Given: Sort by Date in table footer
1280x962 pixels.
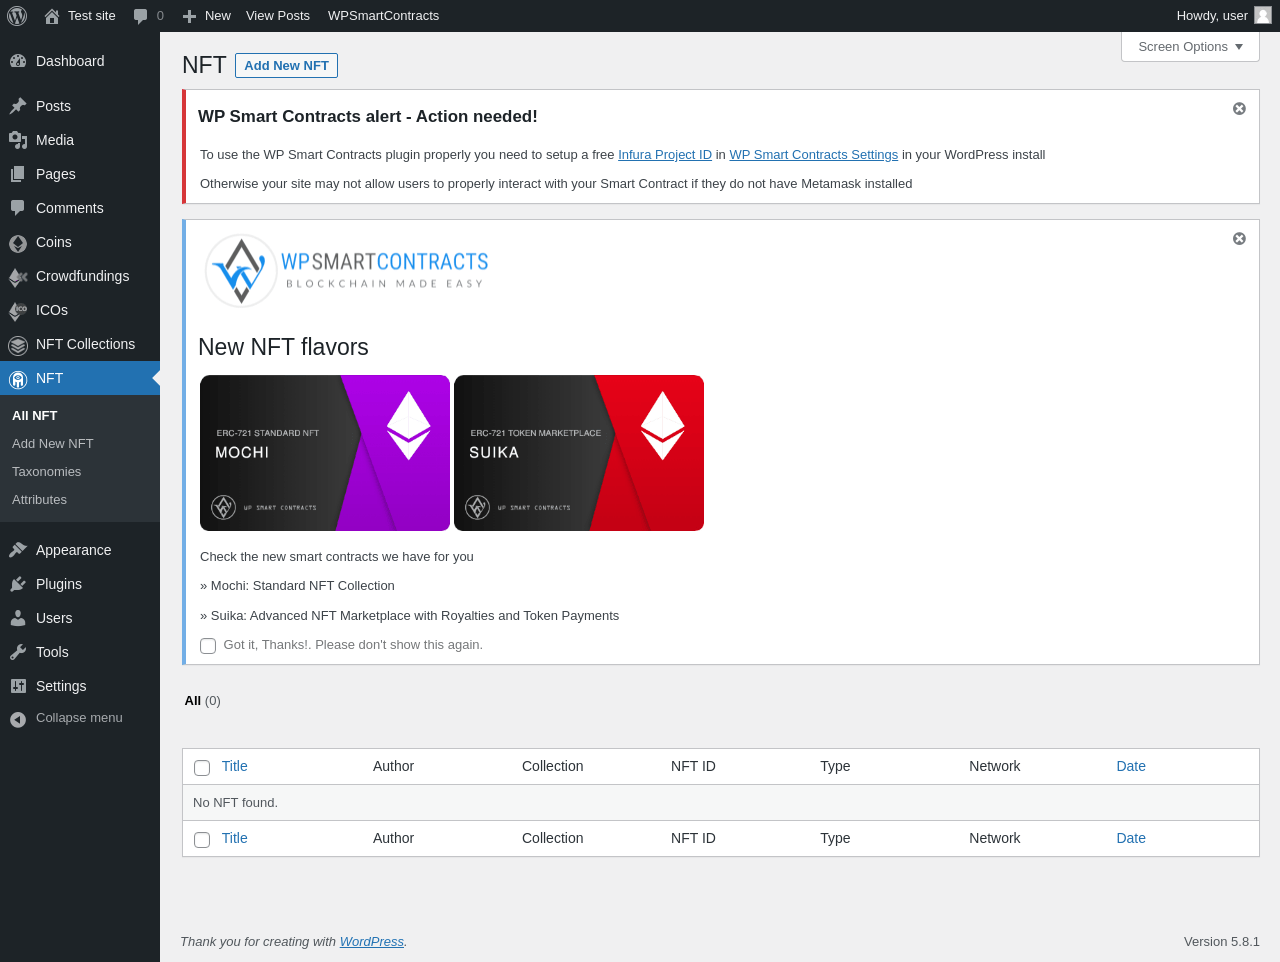Looking at the screenshot, I should point(1131,838).
